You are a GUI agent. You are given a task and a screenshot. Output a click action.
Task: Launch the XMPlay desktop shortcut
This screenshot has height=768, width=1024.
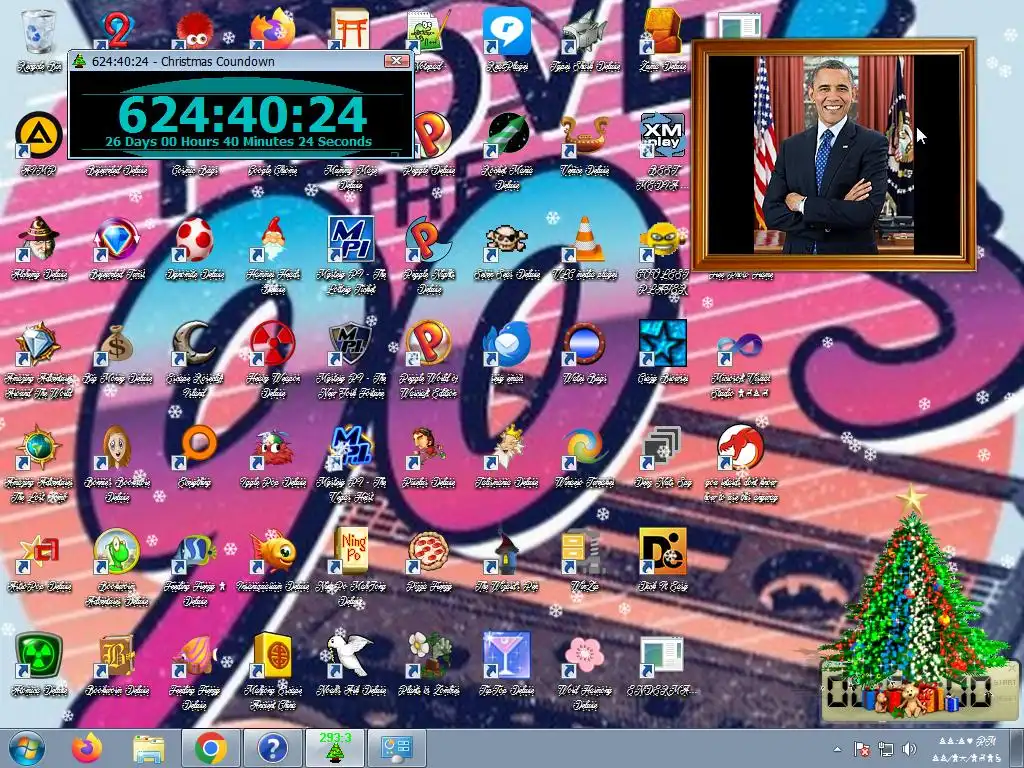coord(663,136)
